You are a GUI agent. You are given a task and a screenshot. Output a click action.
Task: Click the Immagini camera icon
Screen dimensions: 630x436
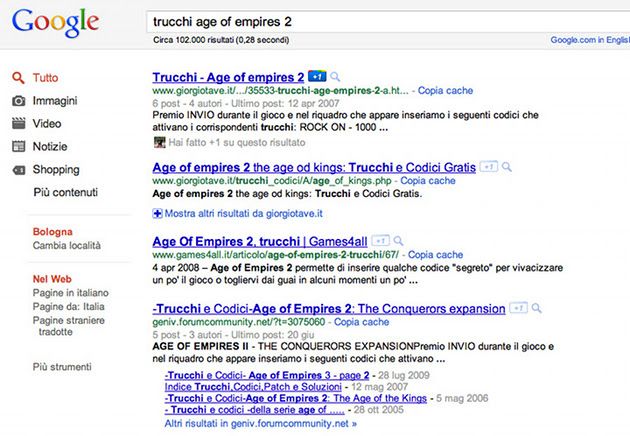[18, 101]
